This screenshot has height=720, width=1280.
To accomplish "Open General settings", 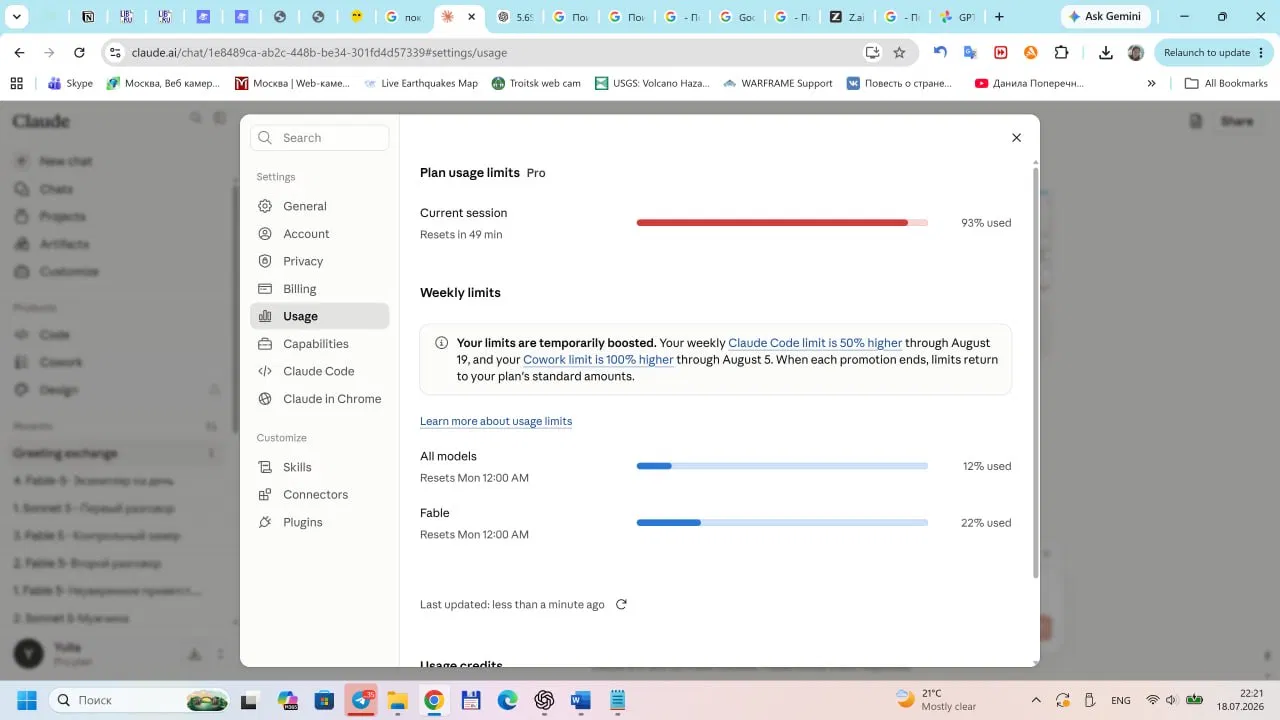I will (x=319, y=206).
